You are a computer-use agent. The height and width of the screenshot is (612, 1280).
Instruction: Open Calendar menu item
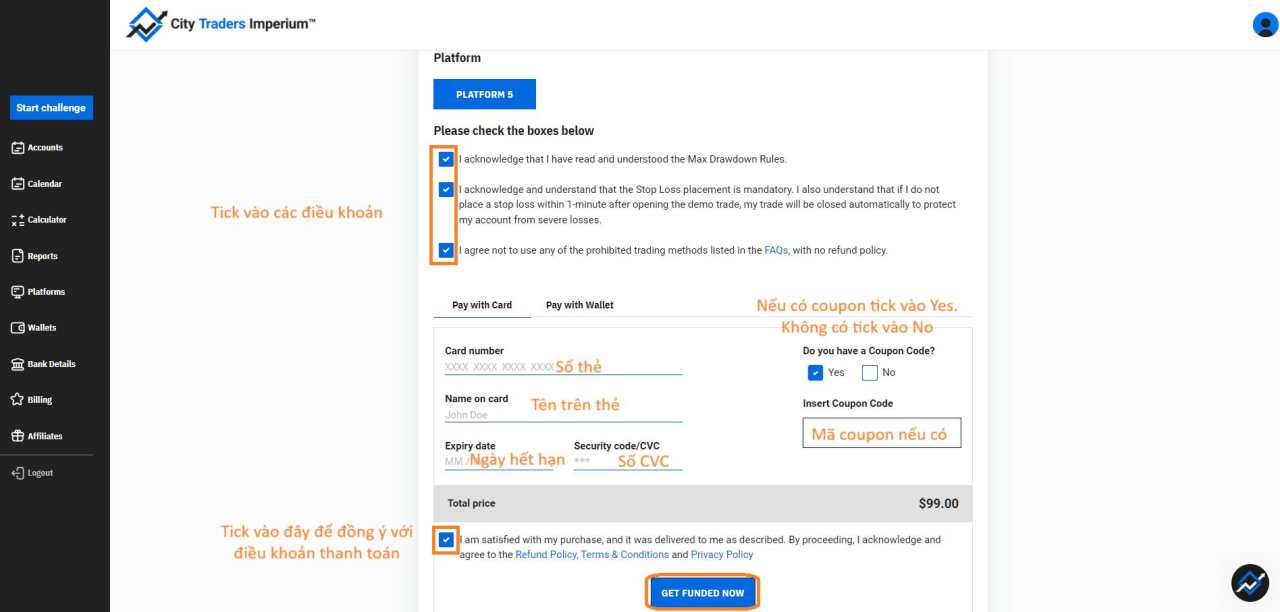pos(45,184)
